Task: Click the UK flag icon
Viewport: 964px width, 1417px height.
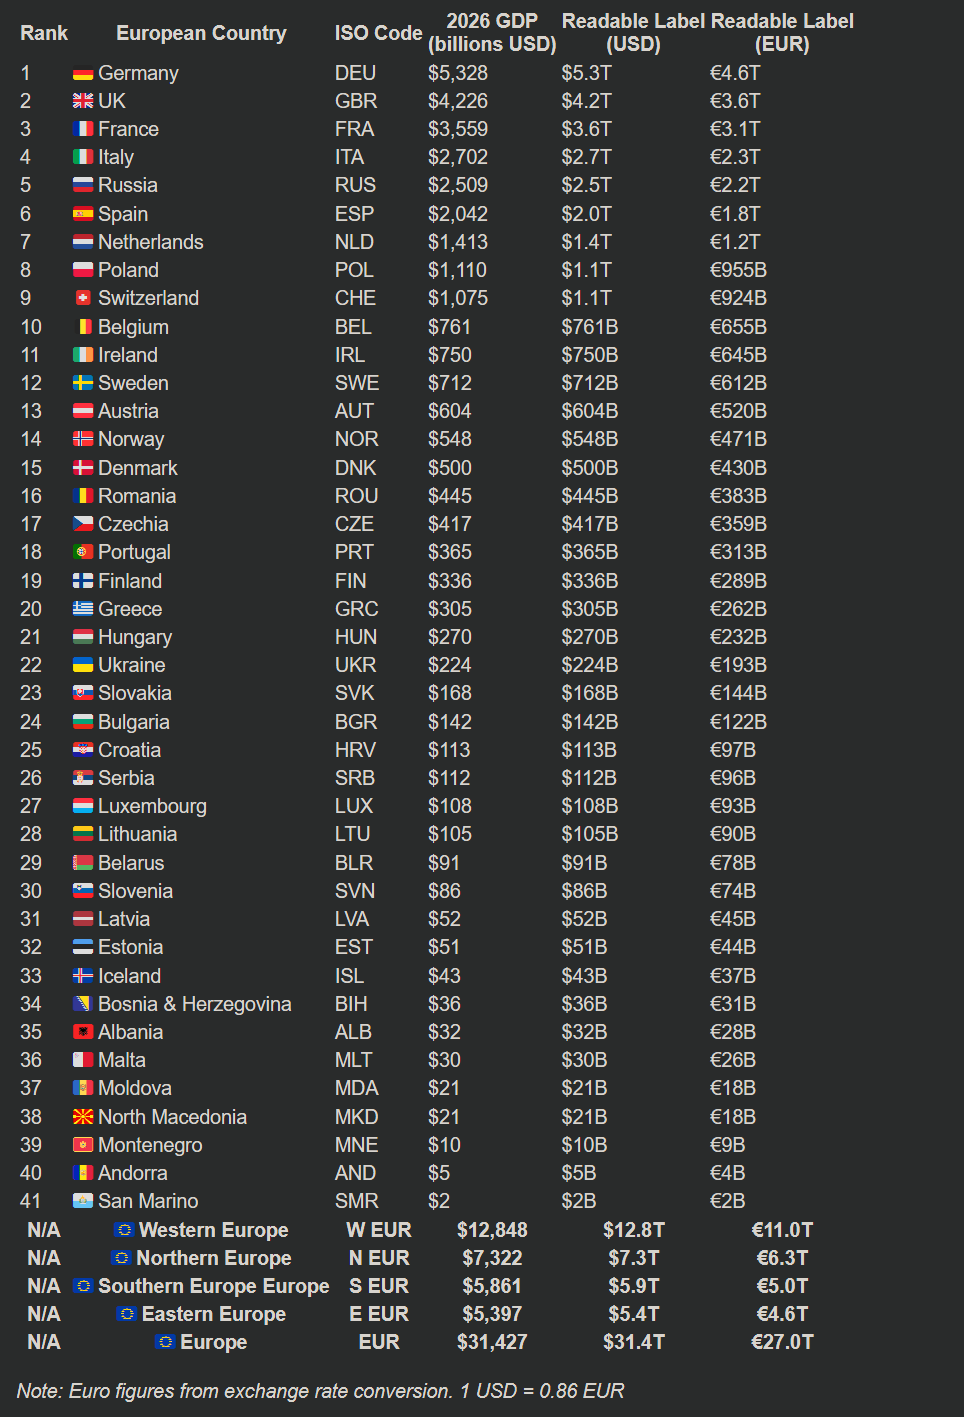Action: click(83, 102)
